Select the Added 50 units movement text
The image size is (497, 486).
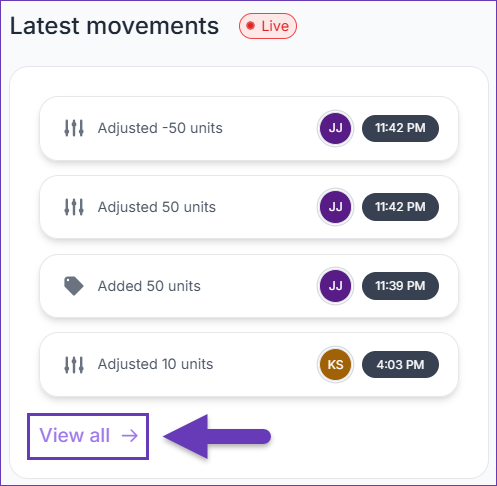tap(149, 286)
